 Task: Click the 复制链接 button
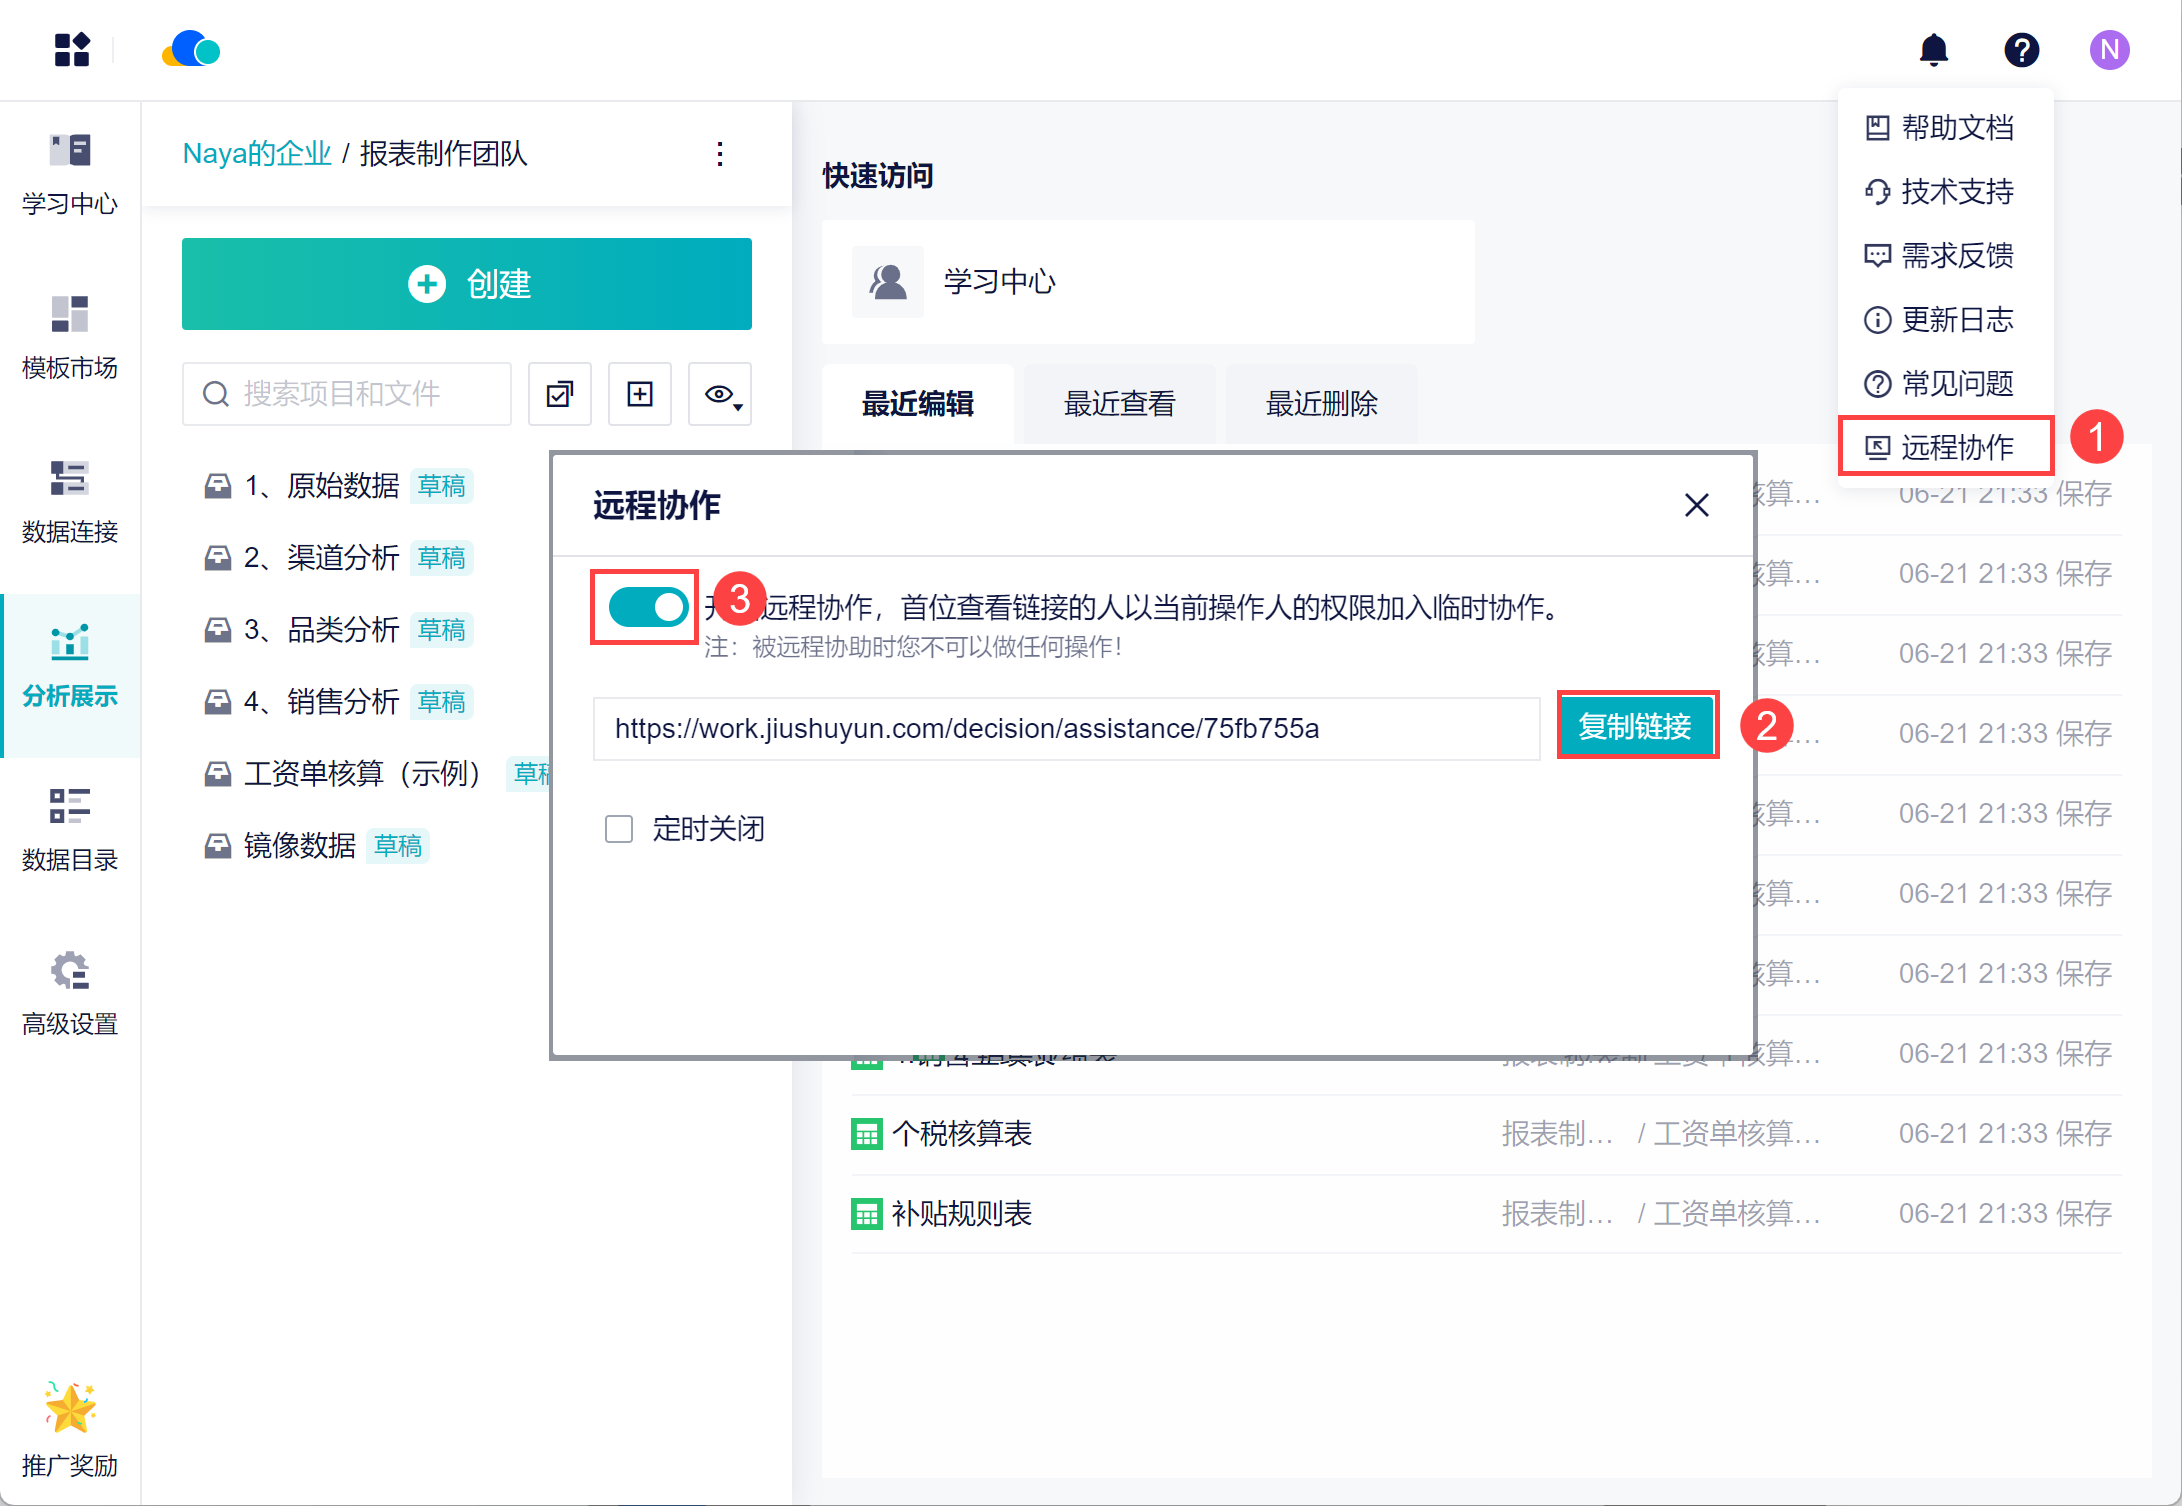click(x=1636, y=726)
